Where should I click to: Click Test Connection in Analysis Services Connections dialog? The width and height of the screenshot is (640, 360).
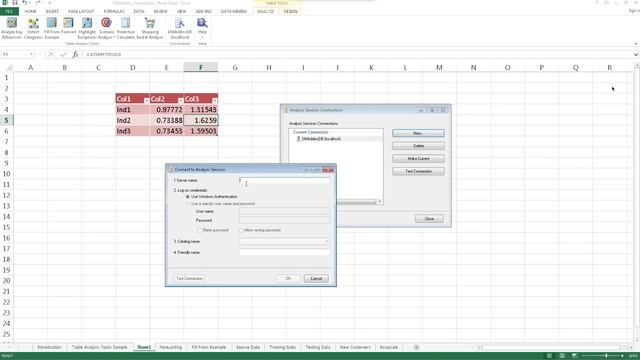pos(418,171)
